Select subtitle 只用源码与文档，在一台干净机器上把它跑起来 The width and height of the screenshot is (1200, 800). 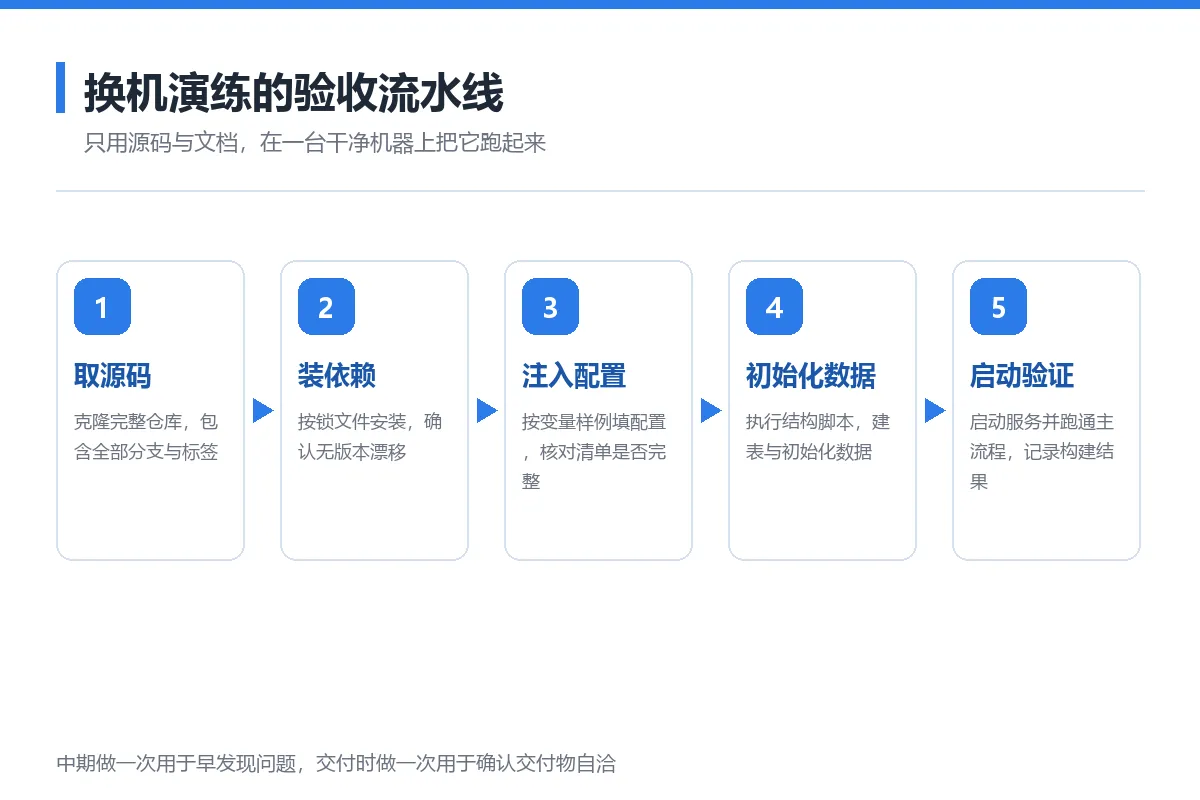pos(315,143)
